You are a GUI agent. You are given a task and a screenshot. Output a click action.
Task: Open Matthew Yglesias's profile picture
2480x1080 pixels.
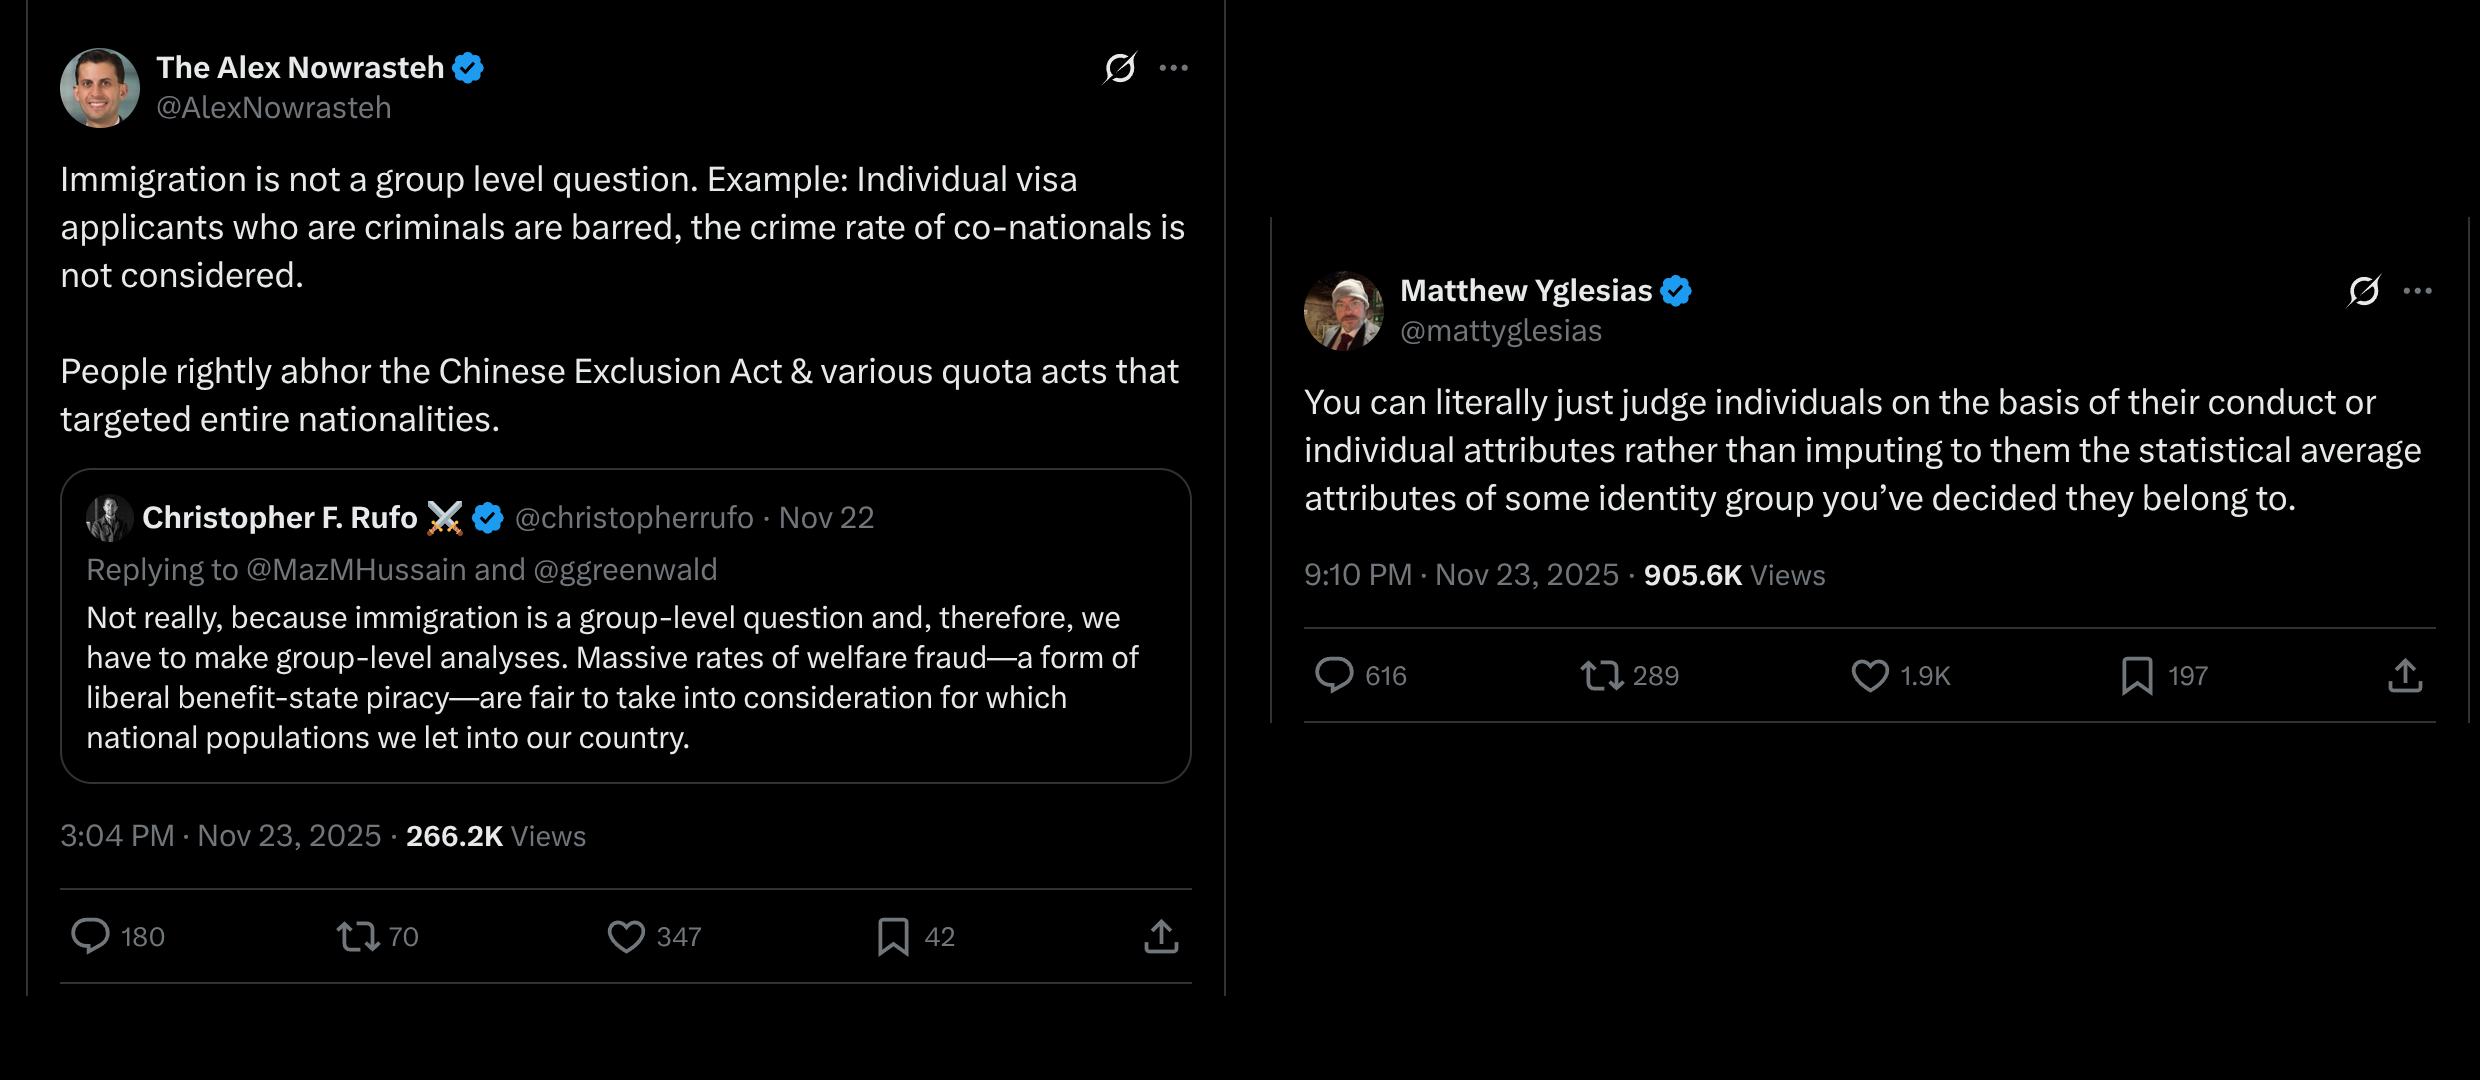(1344, 311)
